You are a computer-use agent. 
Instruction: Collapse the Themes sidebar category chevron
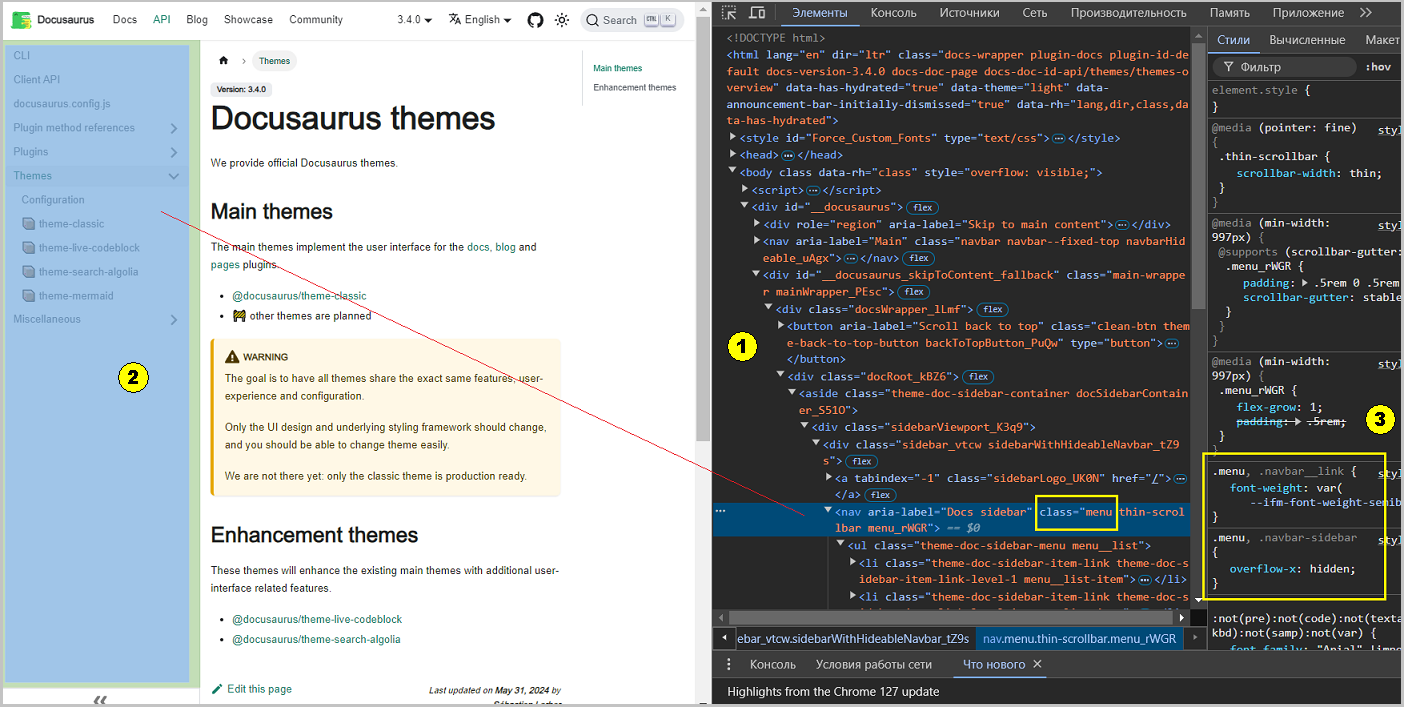[174, 176]
